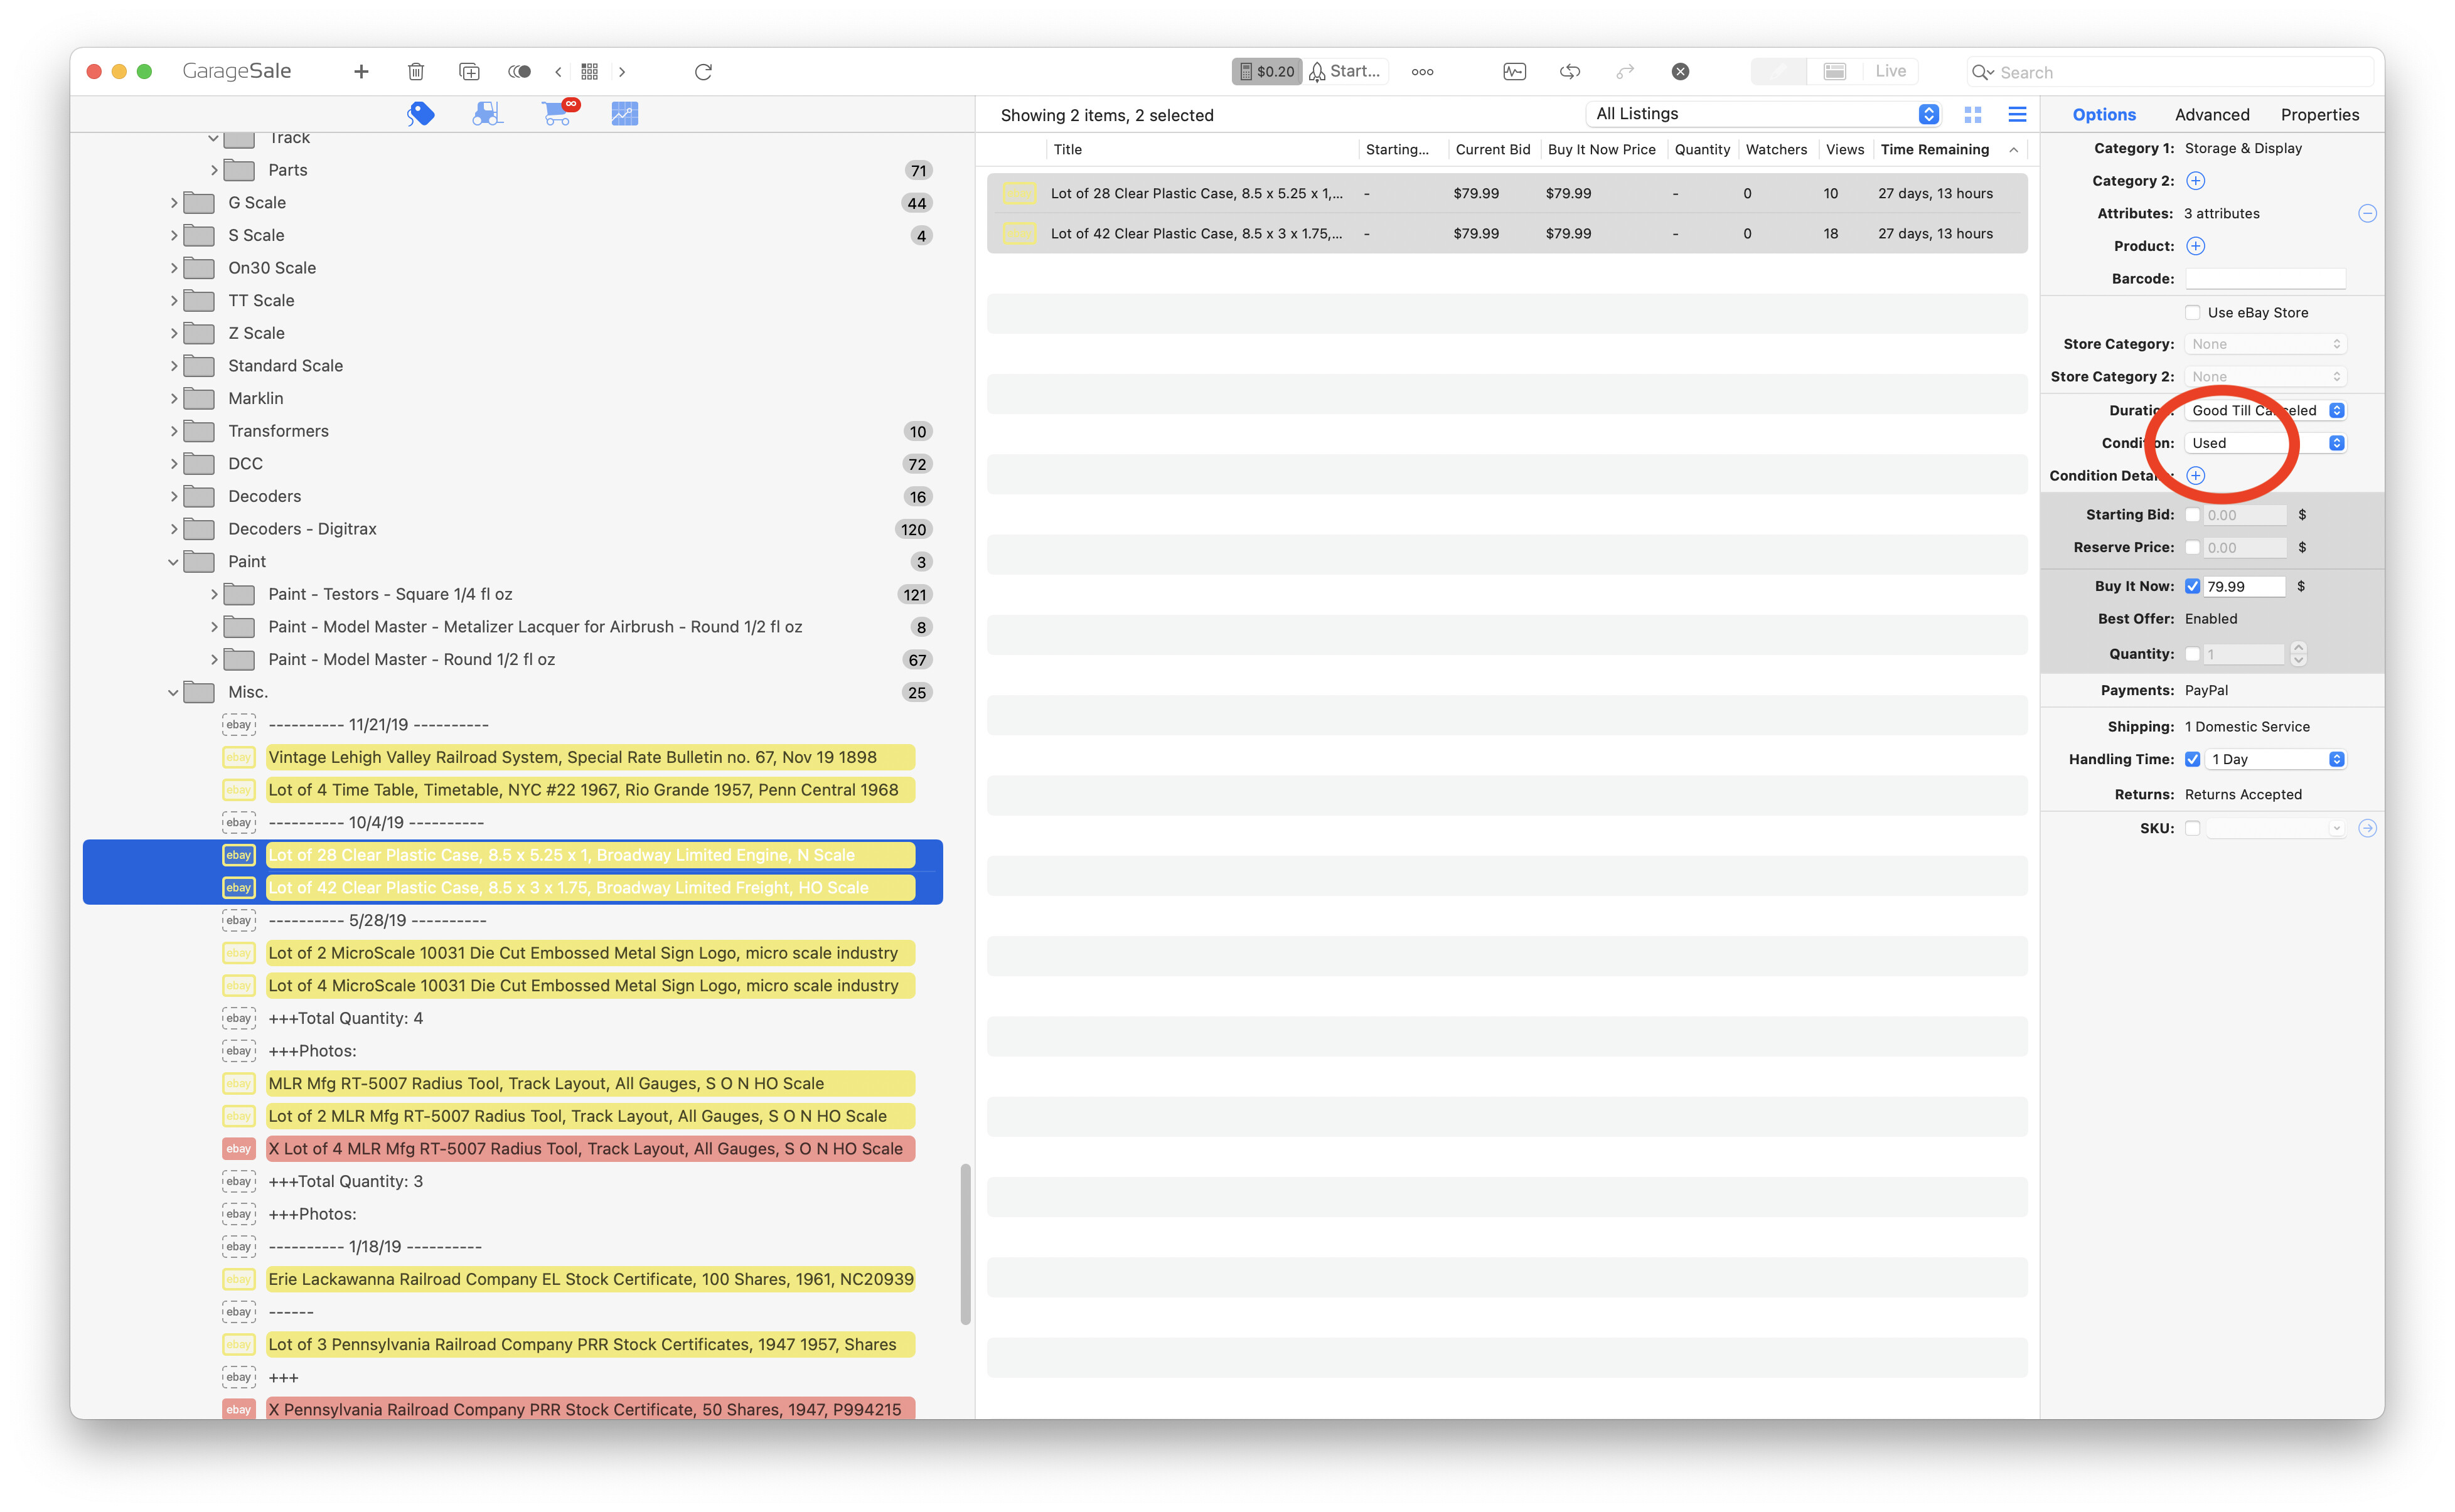The height and width of the screenshot is (1512, 2455).
Task: Select Lot of 28 Clear Plastic Case table row
Action: pyautogui.click(x=1506, y=193)
